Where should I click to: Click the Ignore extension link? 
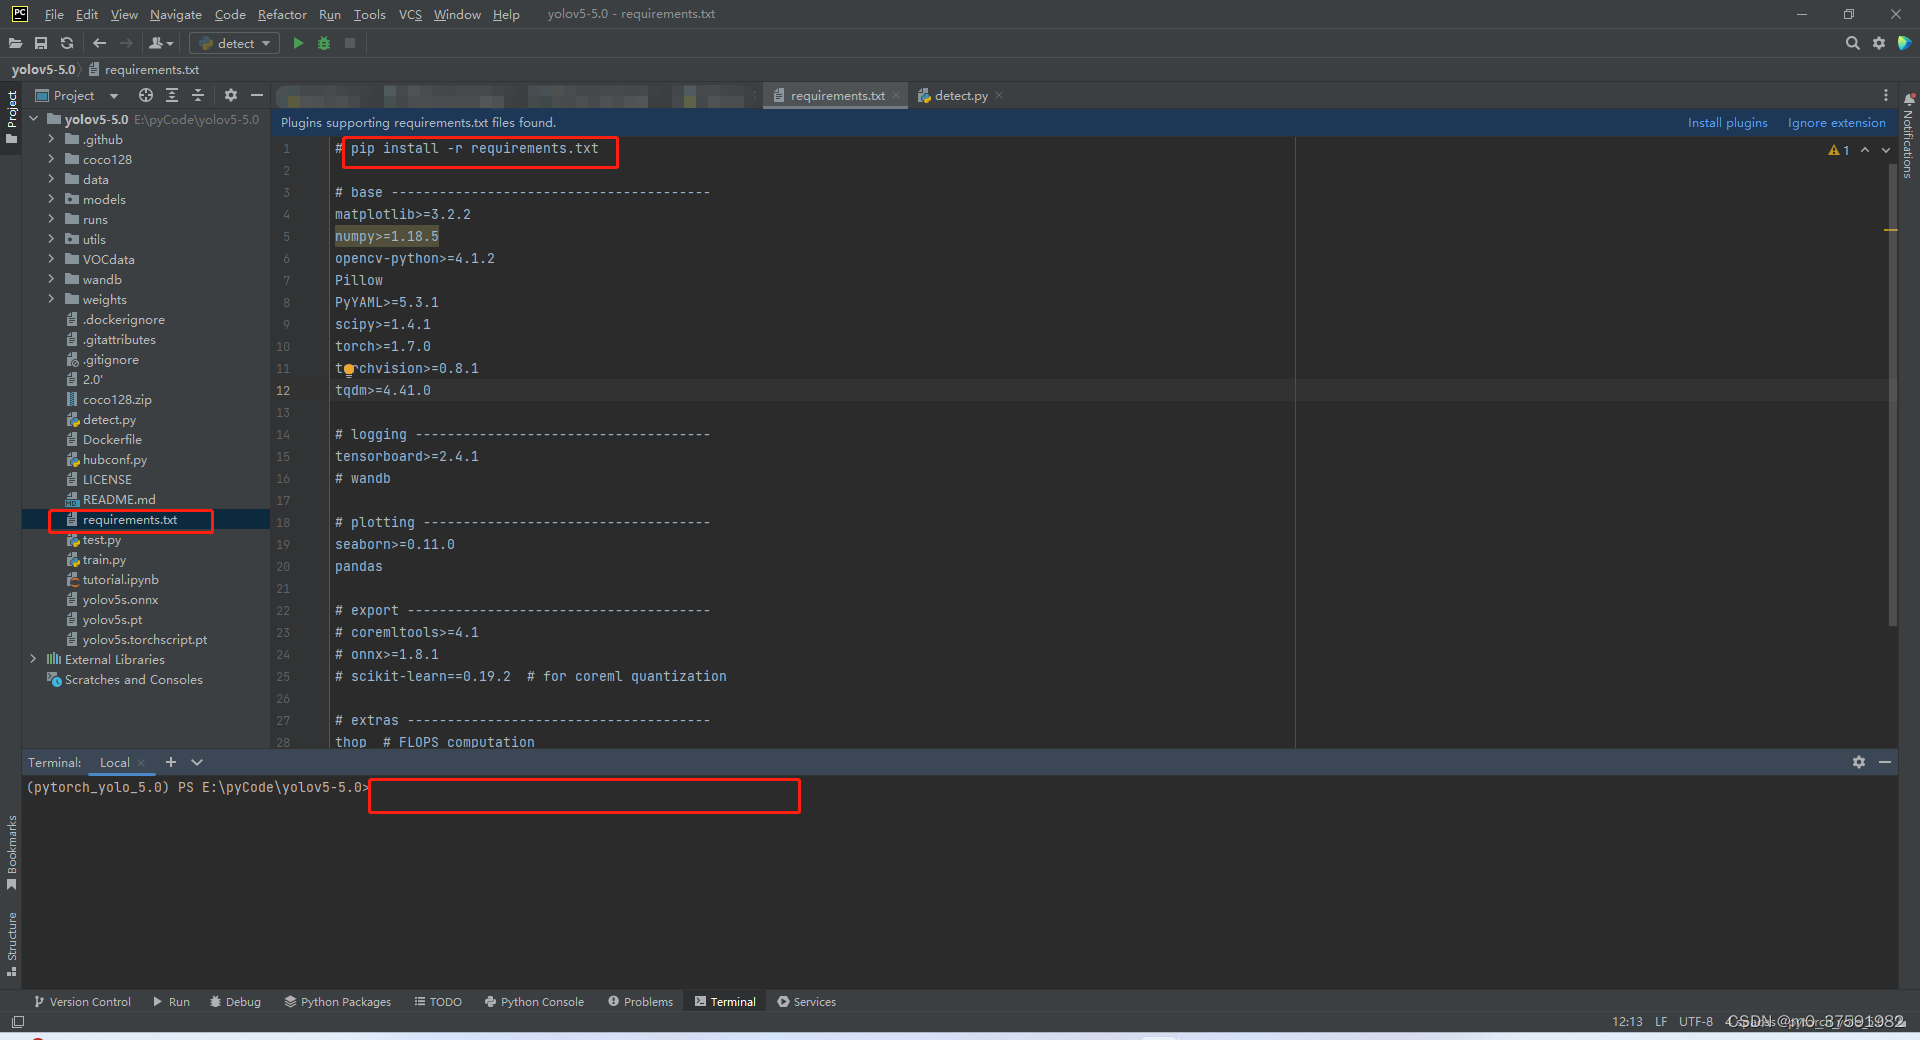(x=1836, y=122)
